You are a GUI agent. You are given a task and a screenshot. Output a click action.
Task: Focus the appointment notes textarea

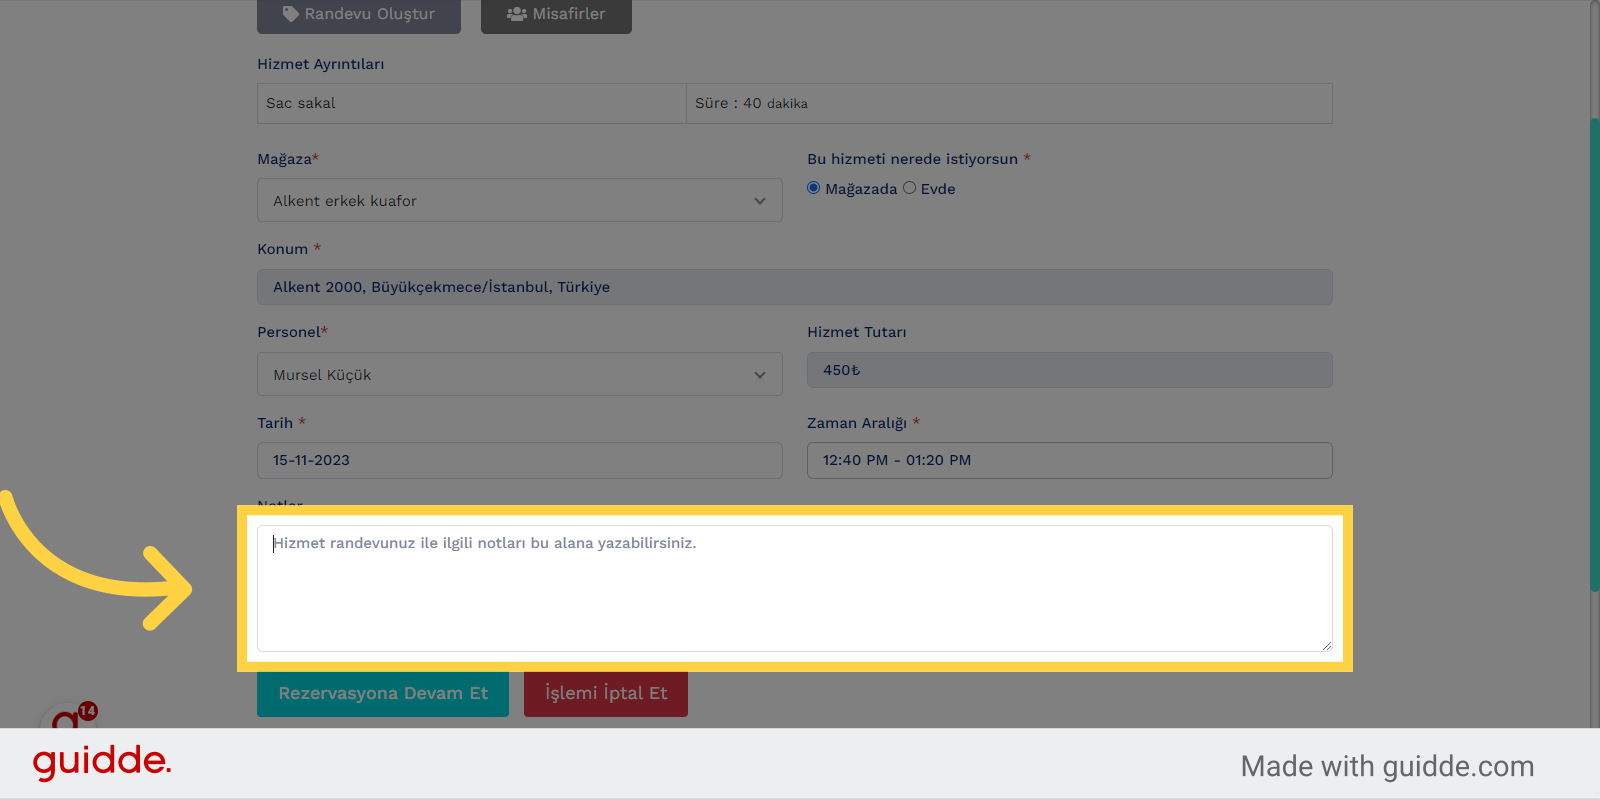(x=795, y=588)
